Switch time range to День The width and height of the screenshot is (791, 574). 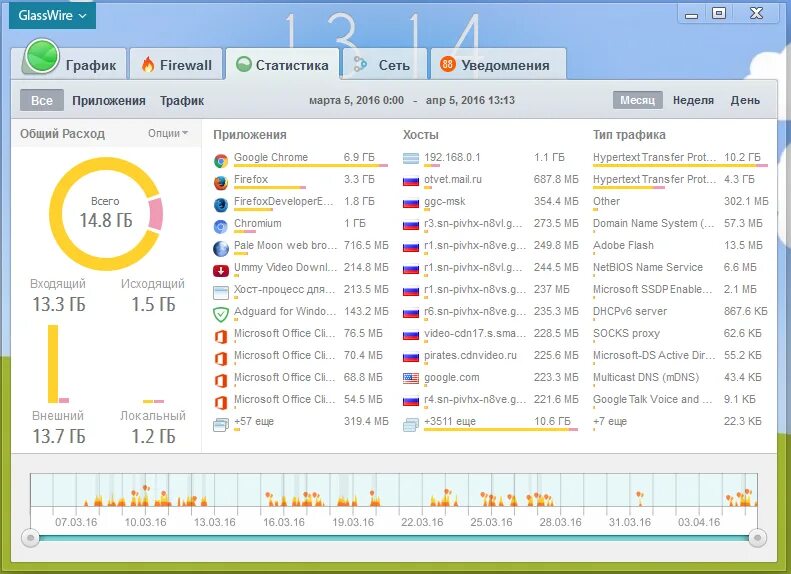click(x=745, y=100)
